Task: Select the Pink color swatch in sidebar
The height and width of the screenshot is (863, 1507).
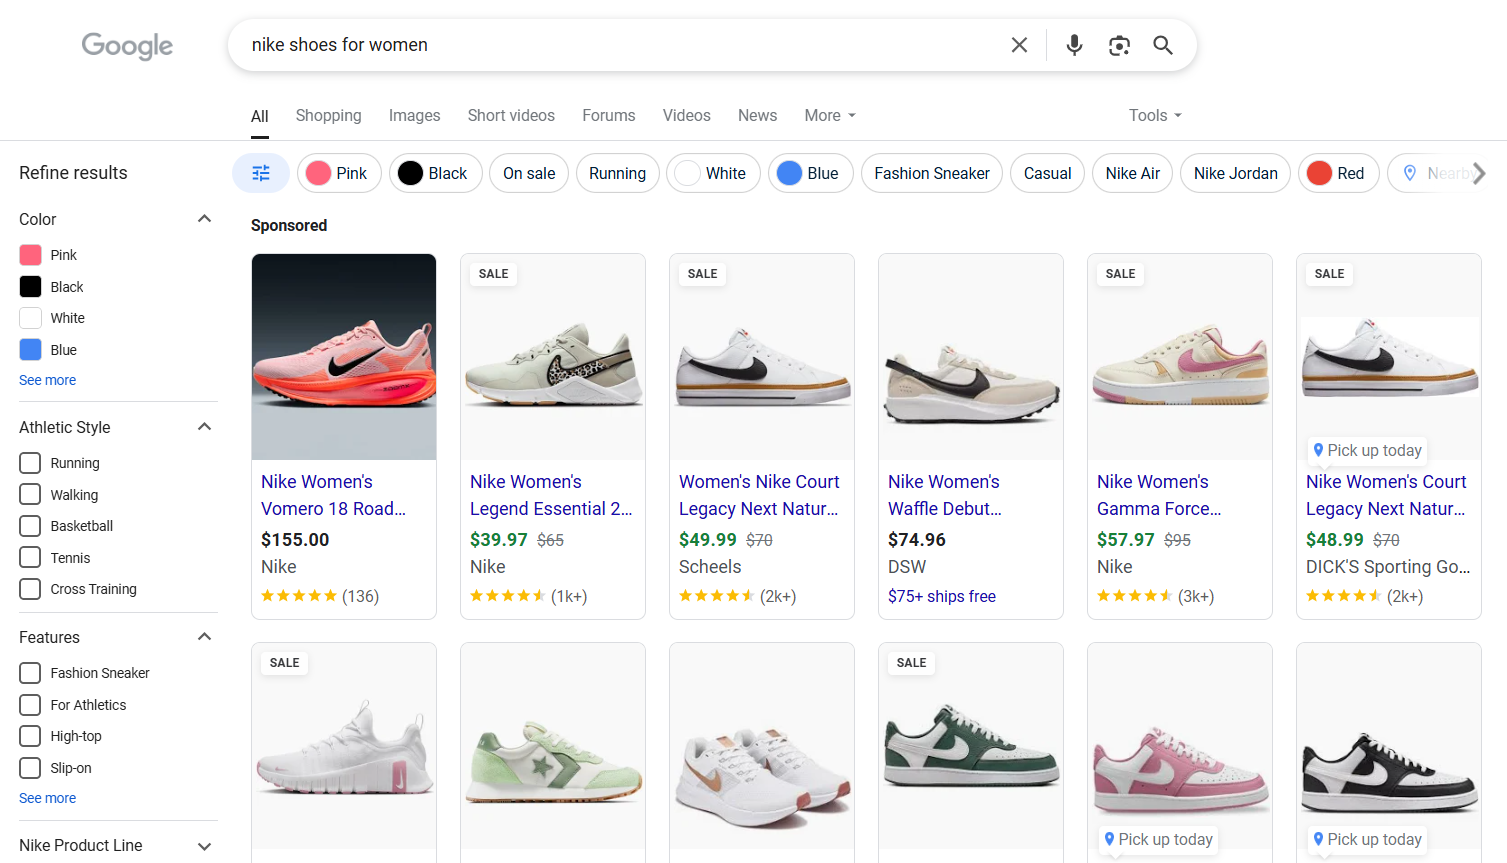Action: point(31,255)
